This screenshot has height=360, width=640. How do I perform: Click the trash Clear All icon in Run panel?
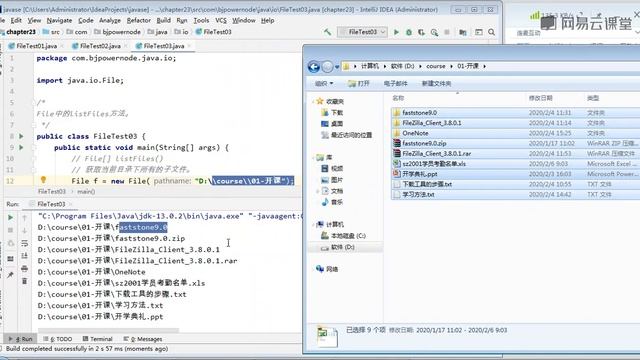[24, 281]
